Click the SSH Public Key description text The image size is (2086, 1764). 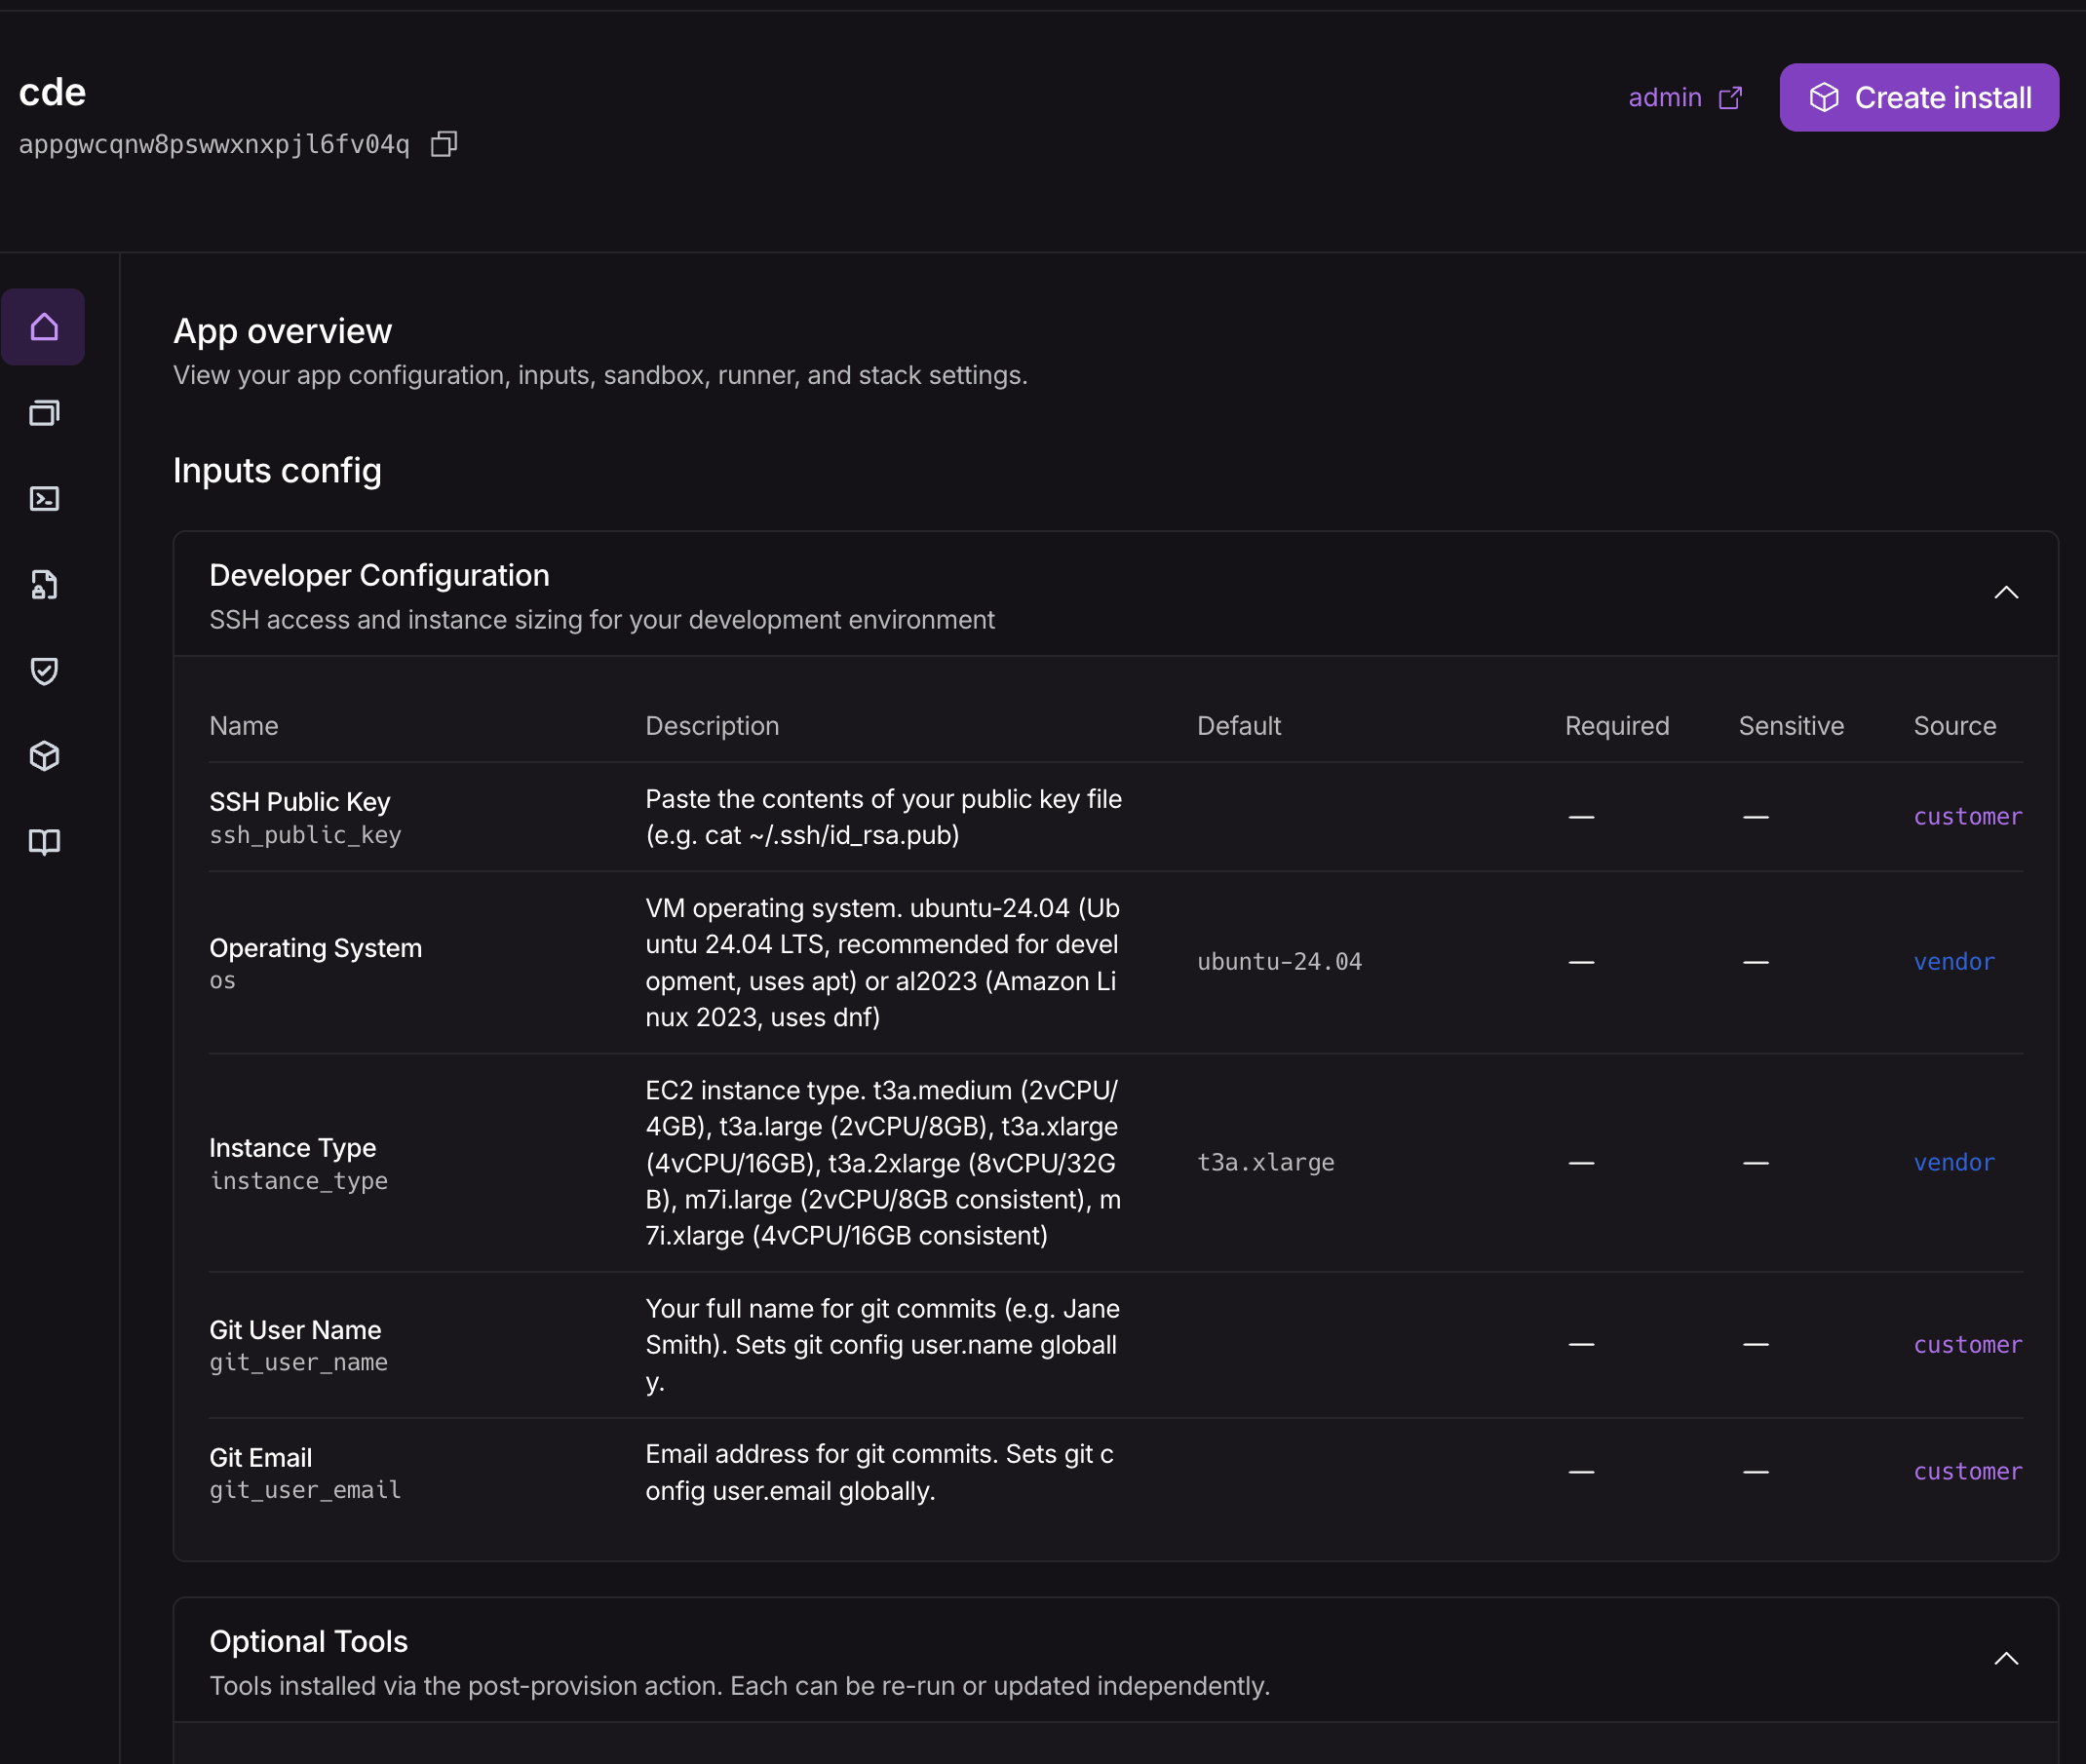(x=883, y=817)
